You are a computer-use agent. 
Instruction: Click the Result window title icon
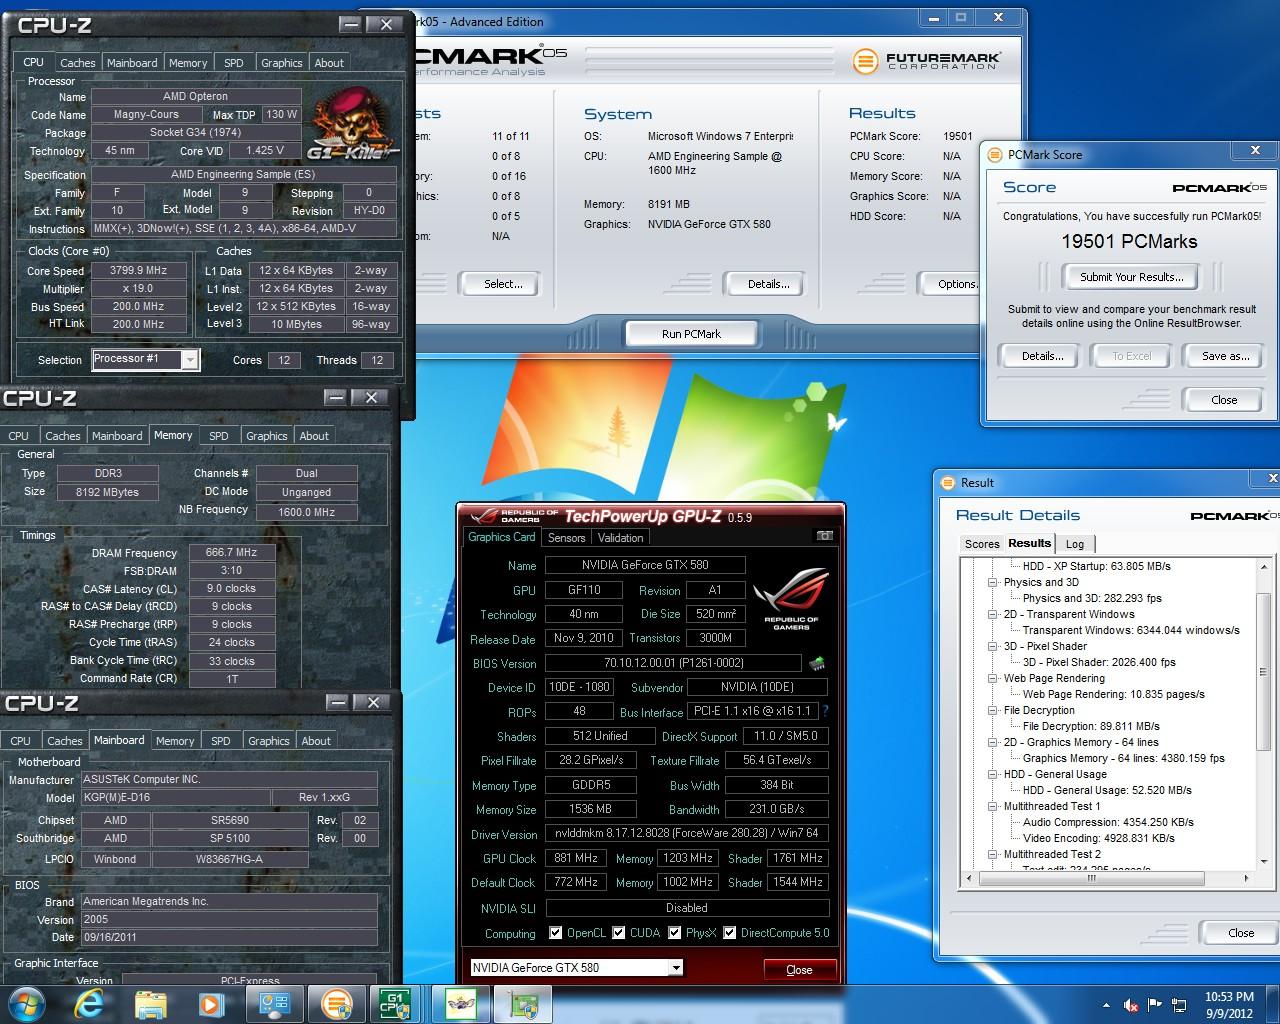pos(948,482)
